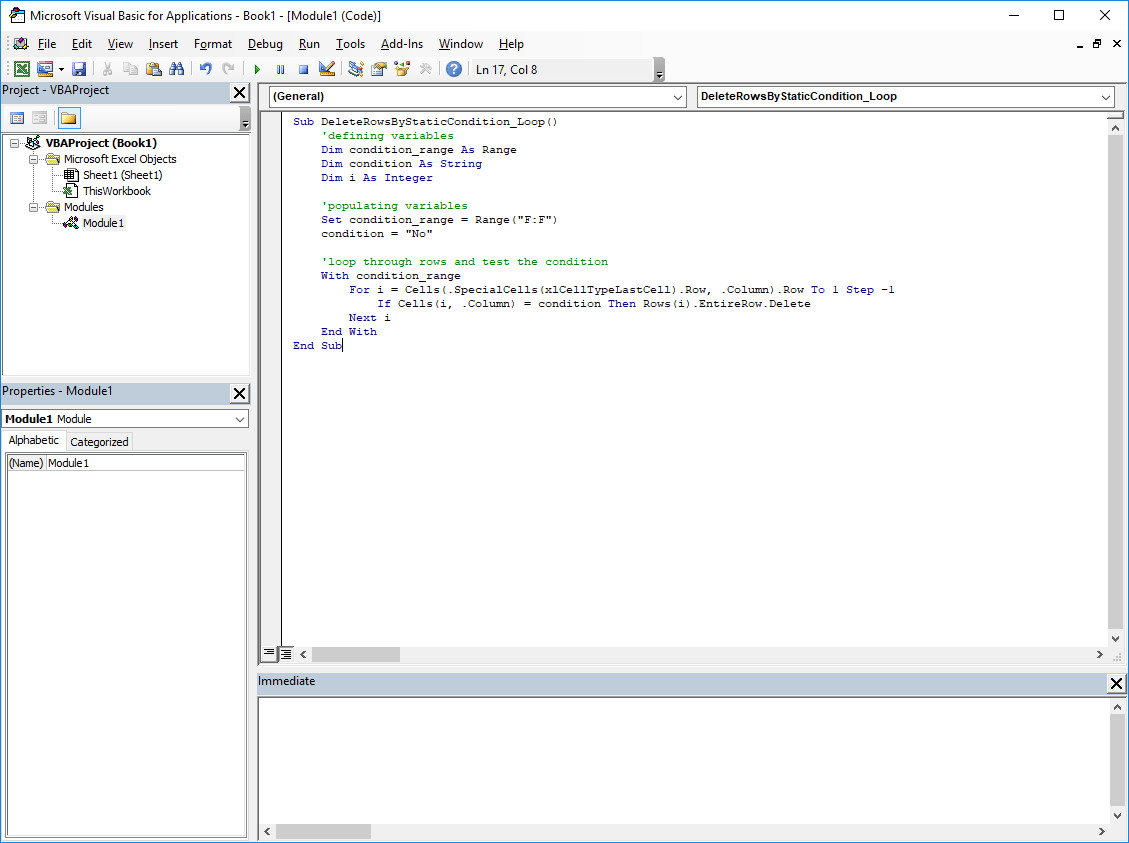Switch to the Categorized properties tab
This screenshot has width=1129, height=843.
tap(99, 442)
